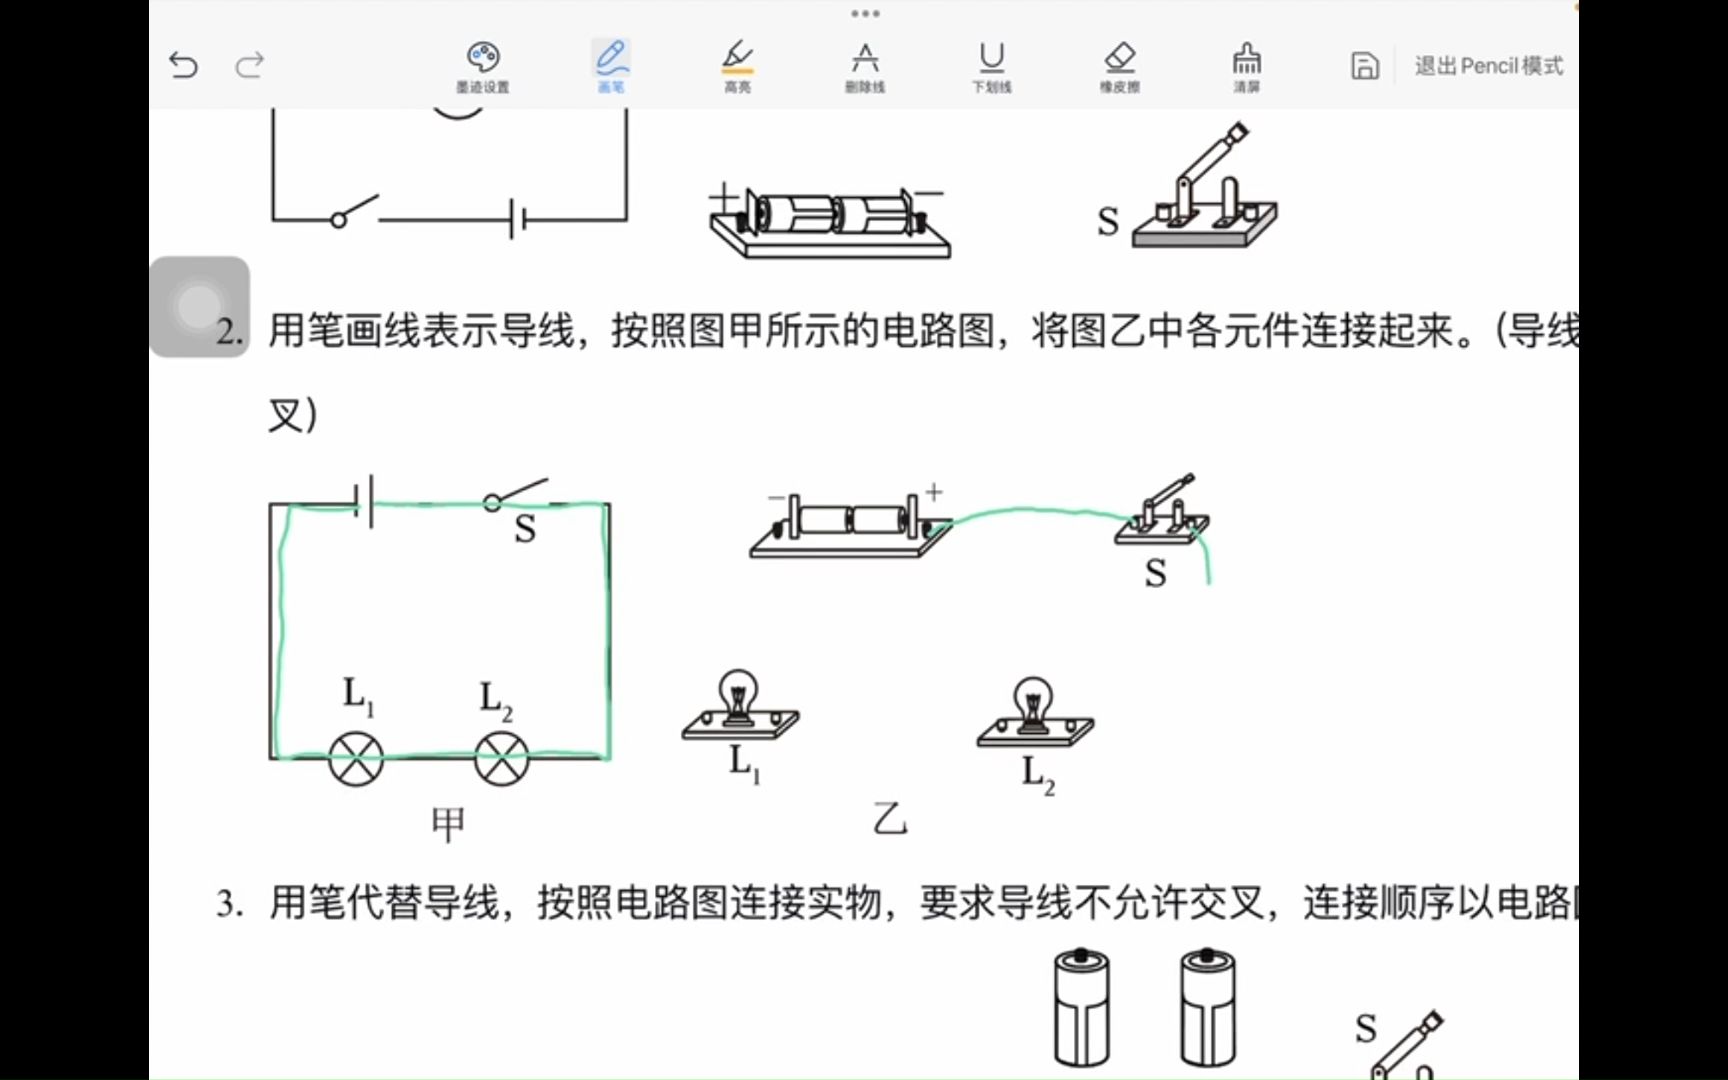The width and height of the screenshot is (1728, 1080).
Task: Tap the floating assistive touch button
Action: [x=199, y=306]
